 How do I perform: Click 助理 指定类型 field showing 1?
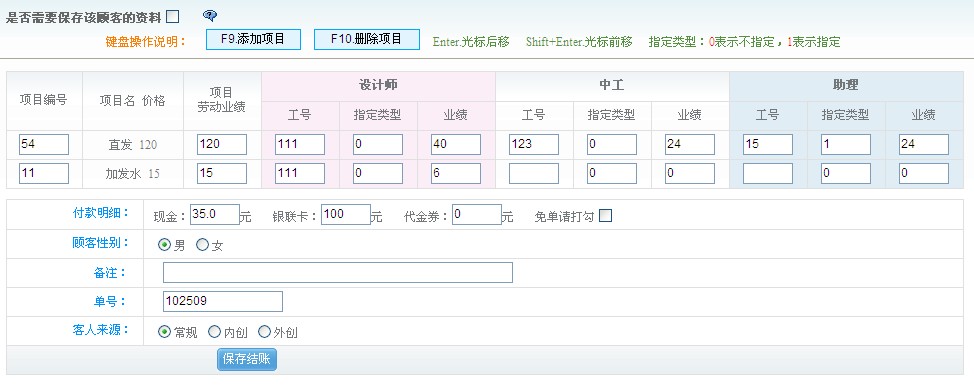click(x=845, y=145)
